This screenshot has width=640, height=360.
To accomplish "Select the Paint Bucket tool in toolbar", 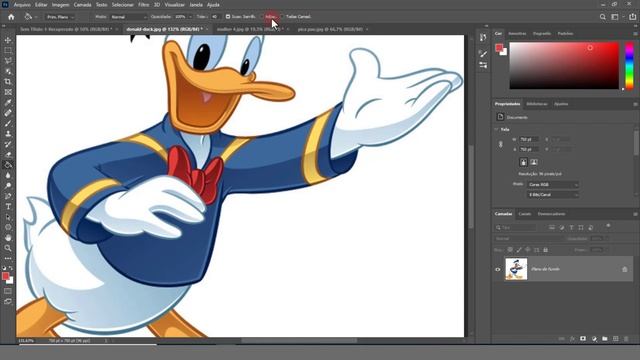I will coord(8,165).
